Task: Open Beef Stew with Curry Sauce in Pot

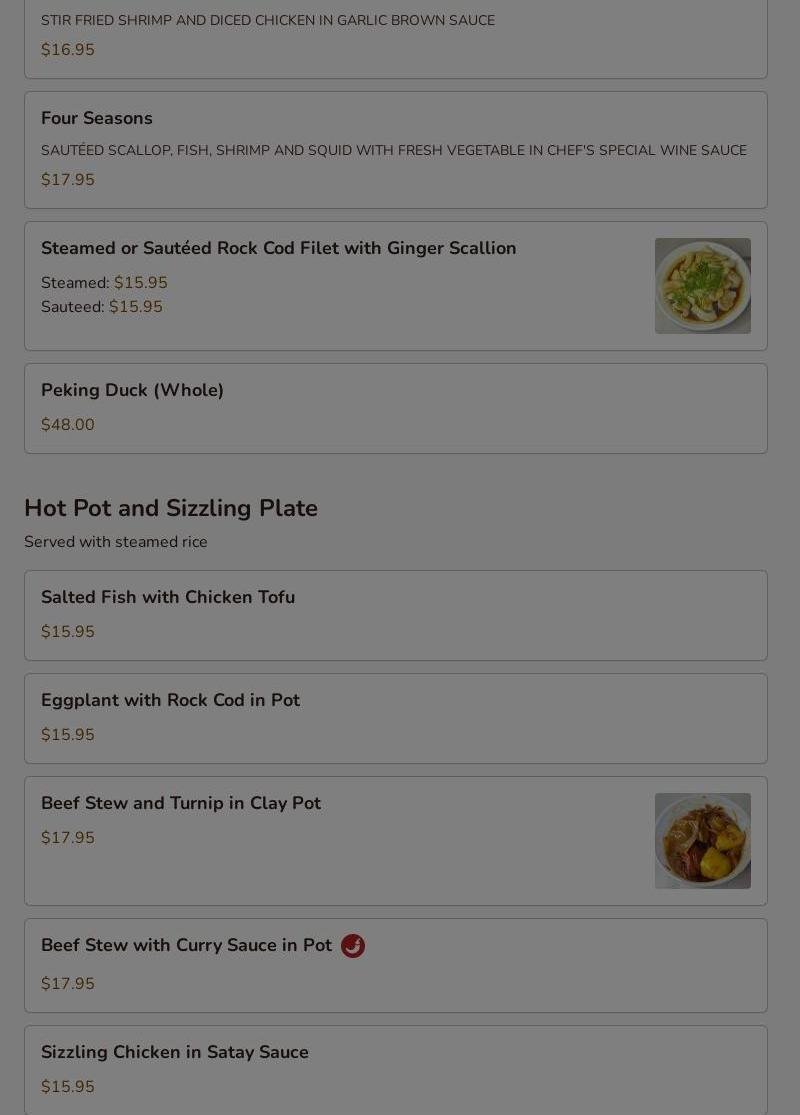Action: [x=396, y=966]
